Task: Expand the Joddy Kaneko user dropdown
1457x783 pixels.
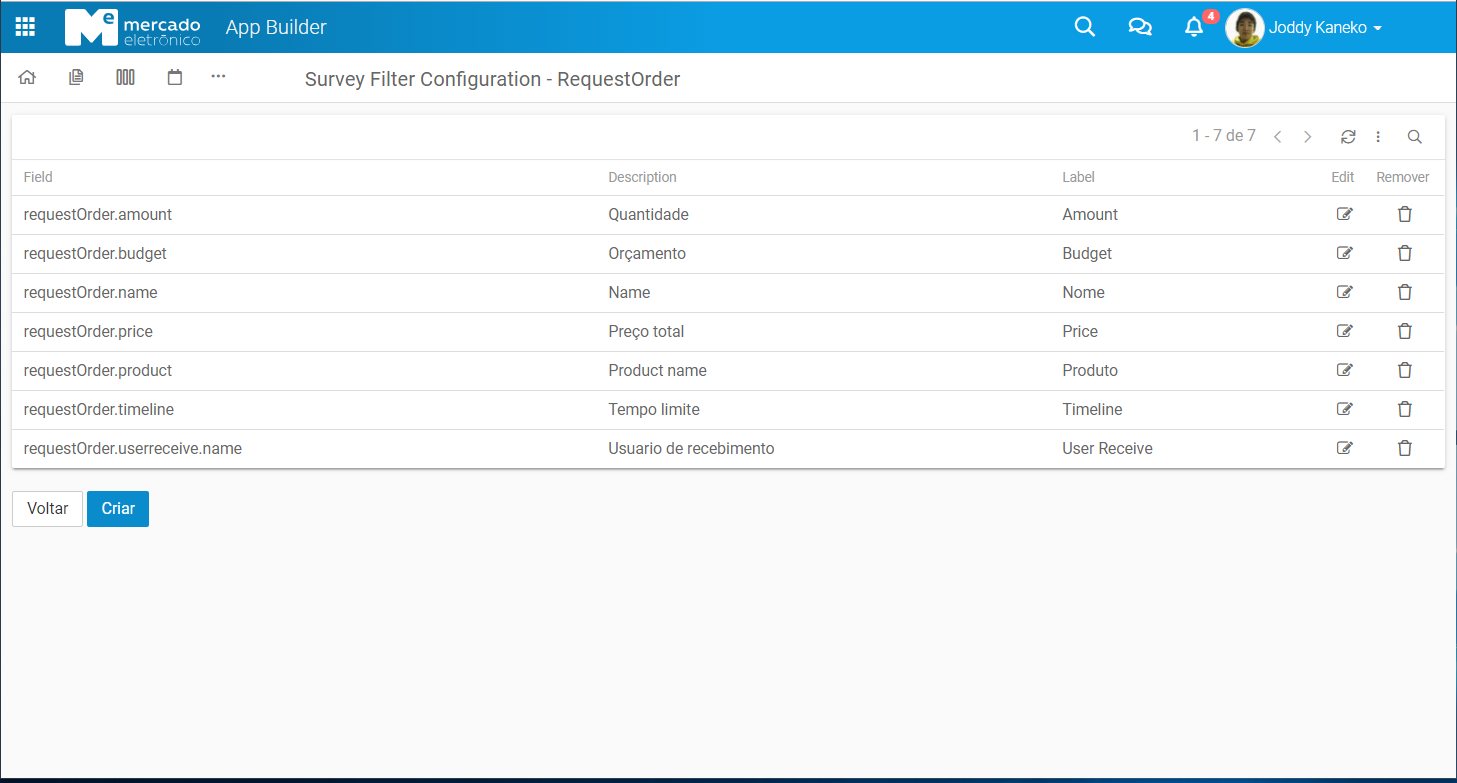Action: (1324, 28)
